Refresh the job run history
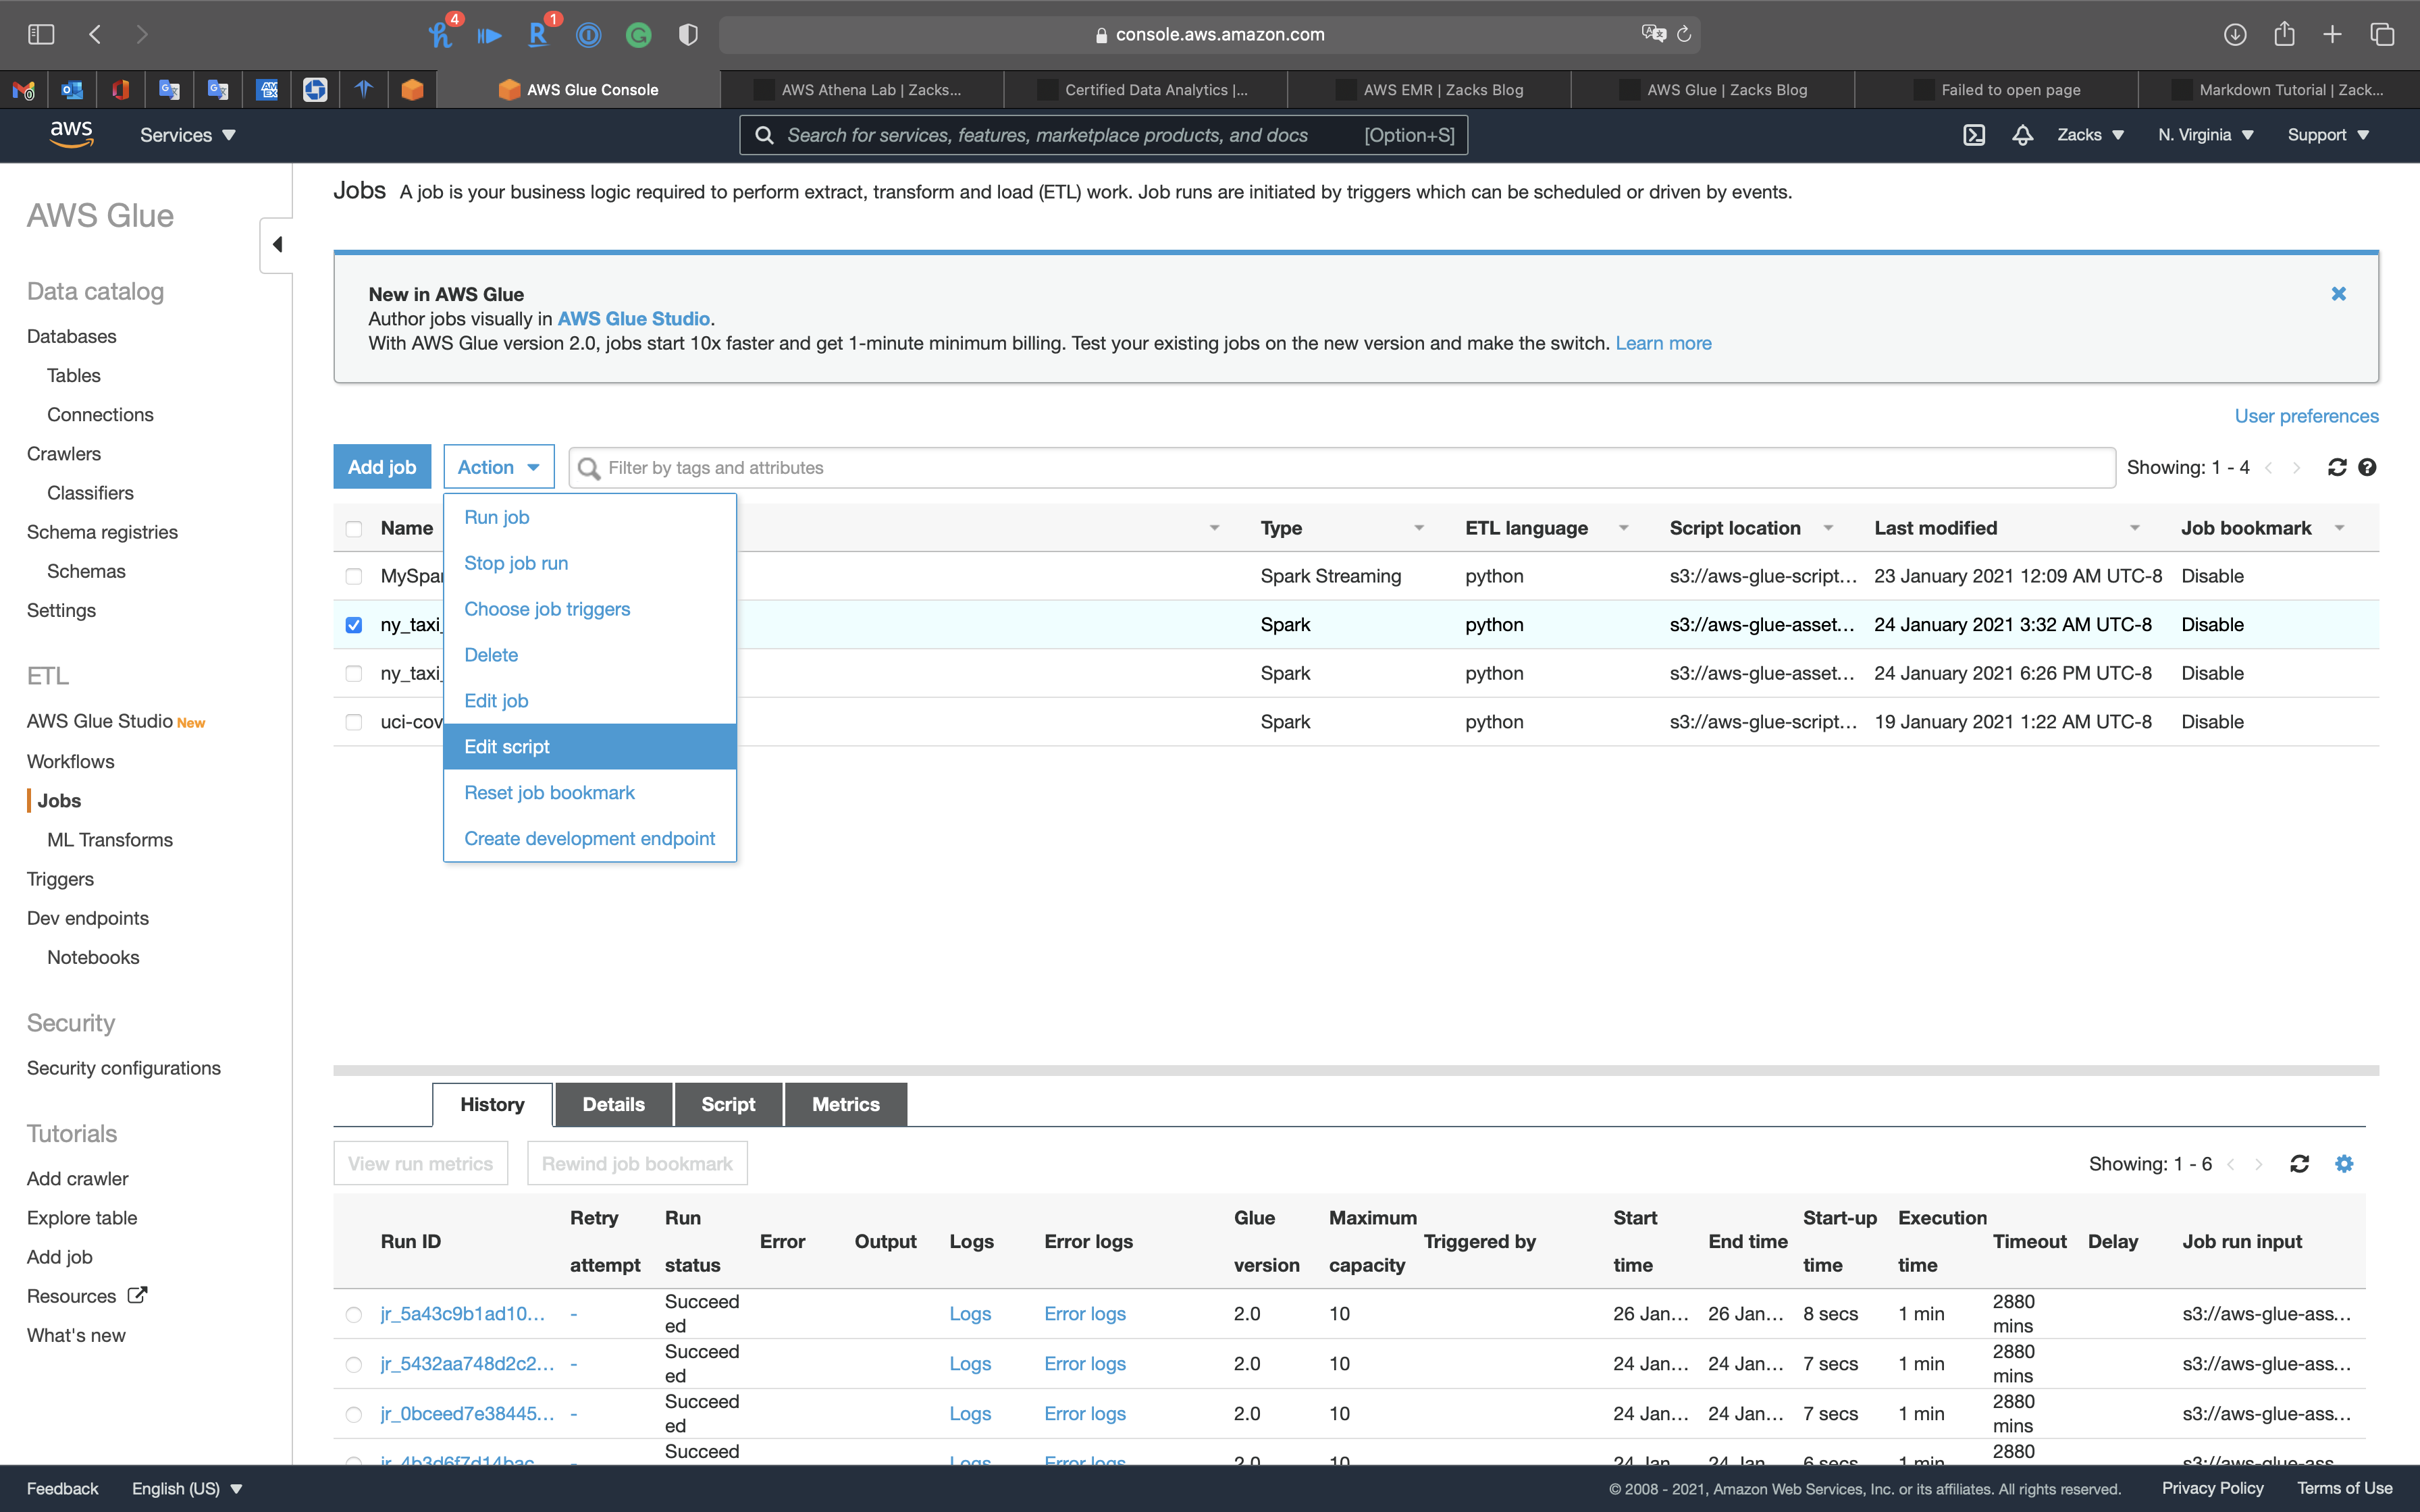 tap(2299, 1164)
